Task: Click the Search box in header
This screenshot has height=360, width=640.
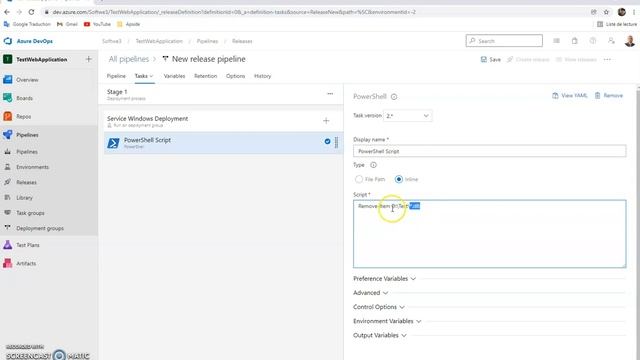Action: [504, 41]
